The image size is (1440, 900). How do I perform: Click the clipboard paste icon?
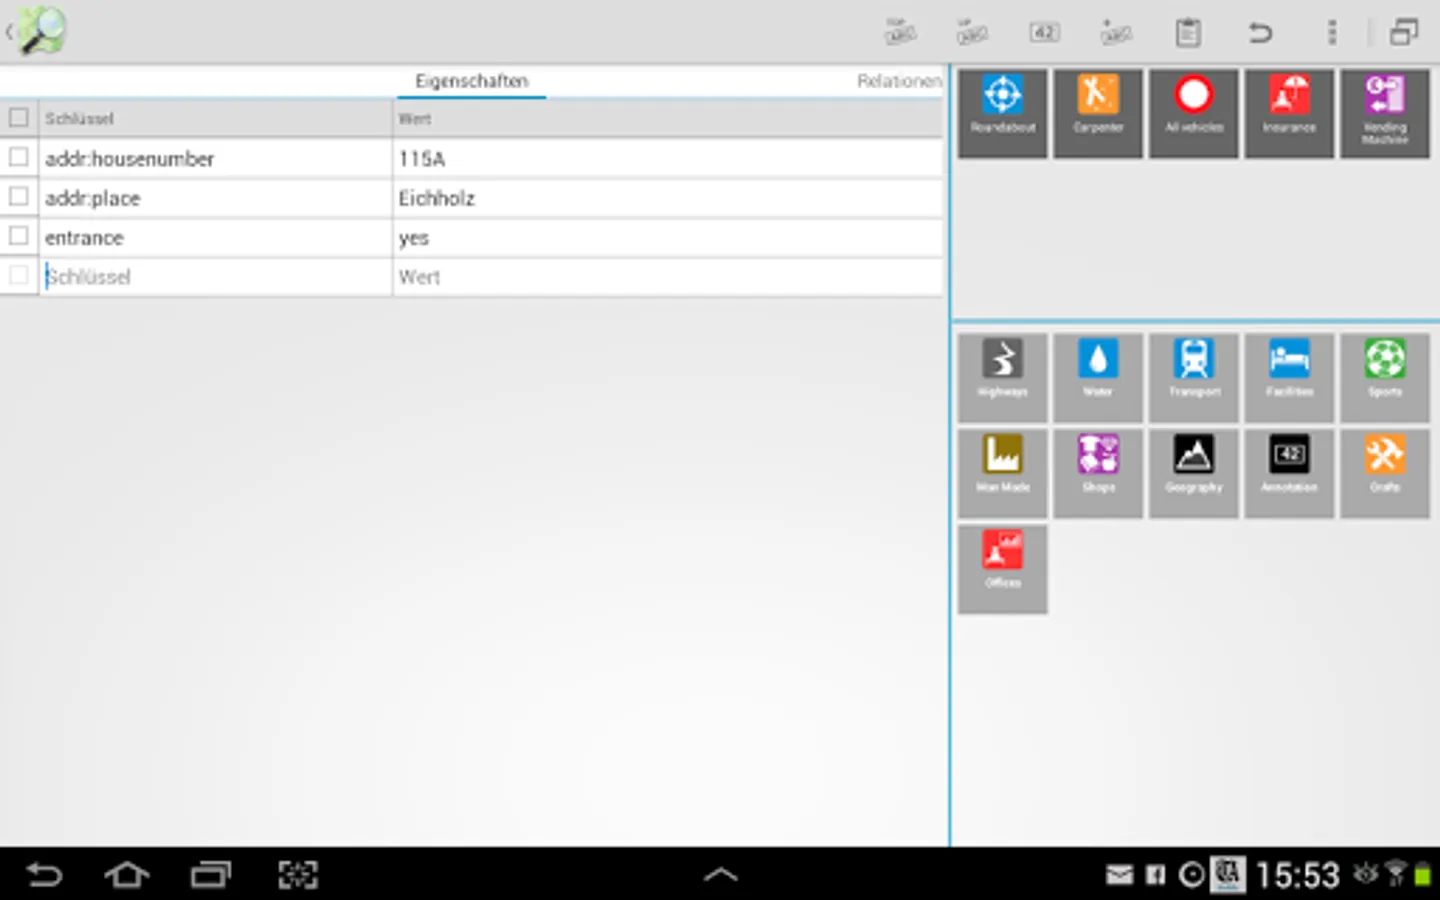pos(1187,33)
